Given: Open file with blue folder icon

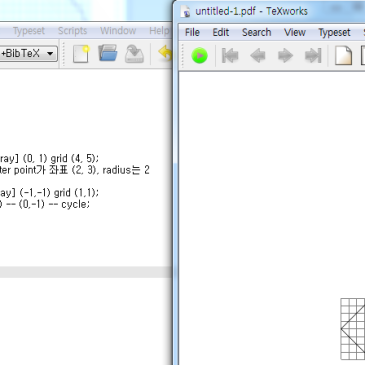Looking at the screenshot, I should click(108, 53).
